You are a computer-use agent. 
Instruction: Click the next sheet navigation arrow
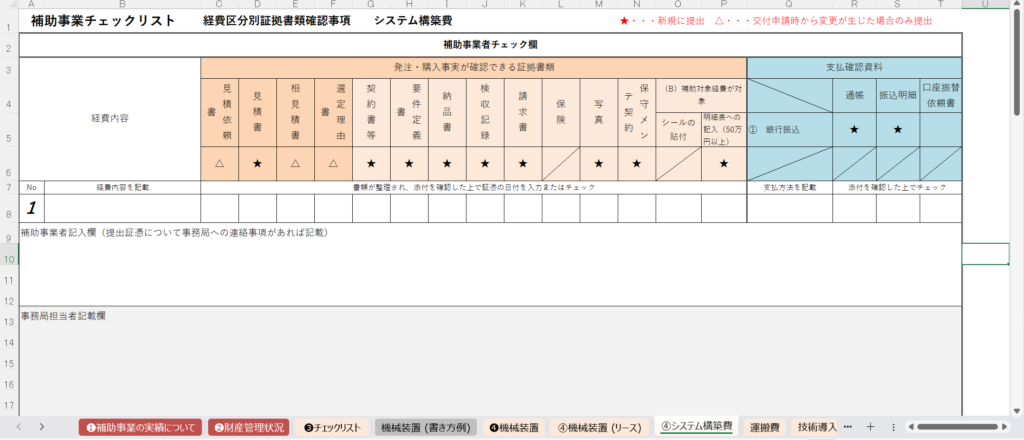click(41, 427)
